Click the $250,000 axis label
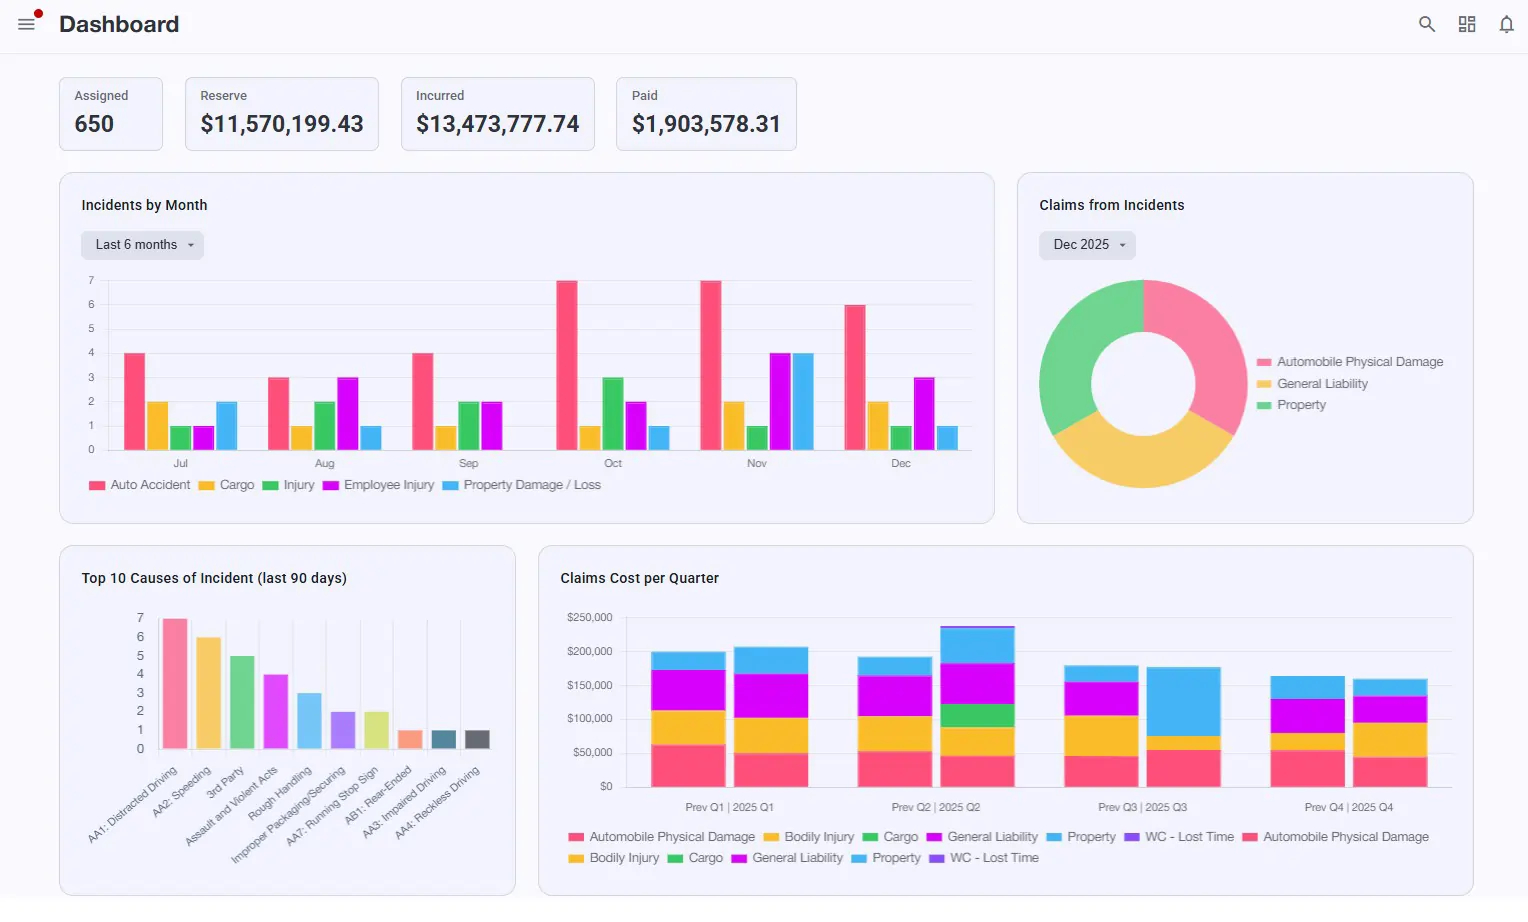The image size is (1528, 922). (x=590, y=617)
